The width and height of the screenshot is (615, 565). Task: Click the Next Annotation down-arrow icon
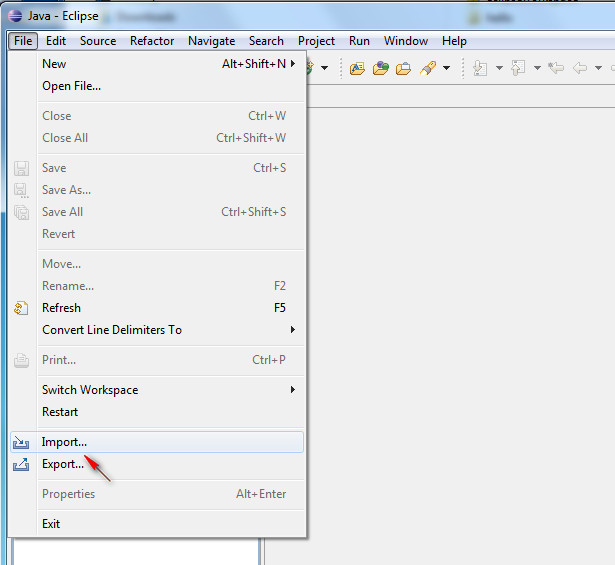pyautogui.click(x=480, y=68)
